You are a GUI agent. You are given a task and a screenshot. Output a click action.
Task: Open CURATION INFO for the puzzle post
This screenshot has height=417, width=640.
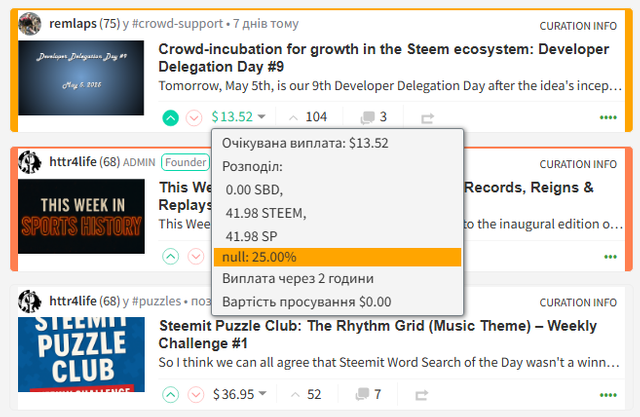tap(578, 303)
